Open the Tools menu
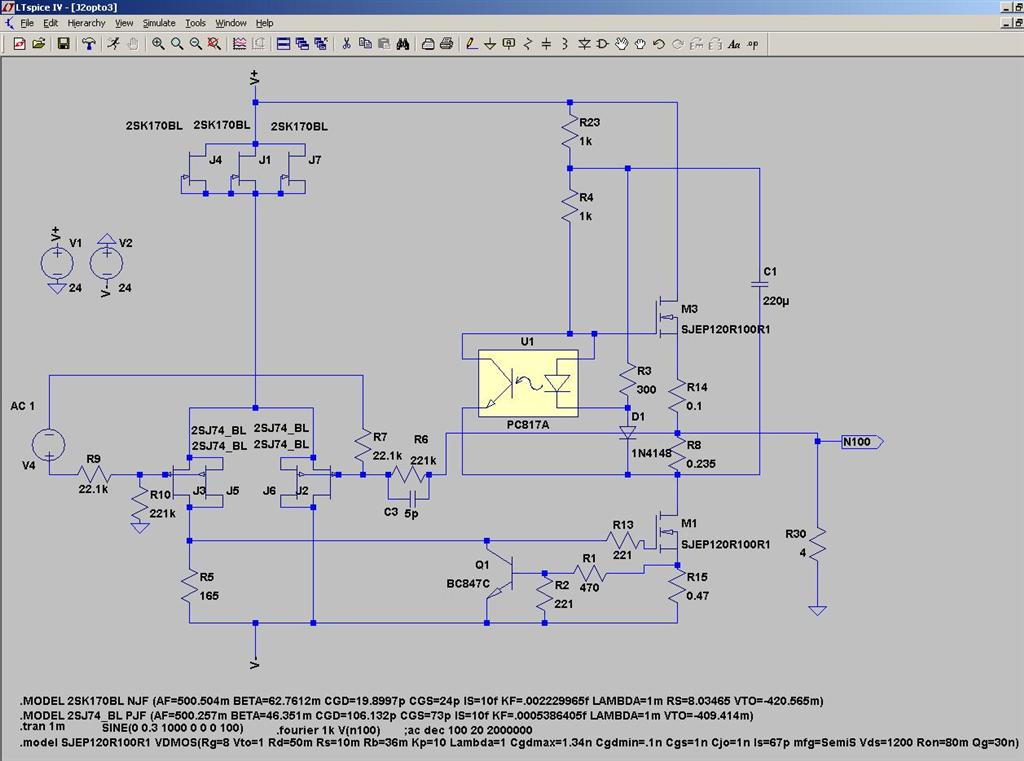This screenshot has width=1024, height=761. [195, 23]
